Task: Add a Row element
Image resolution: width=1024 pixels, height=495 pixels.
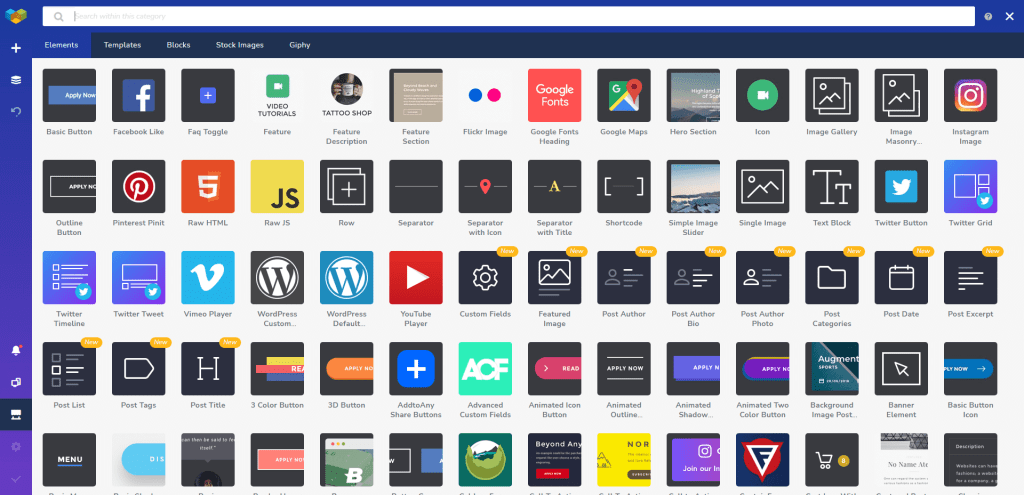Action: (x=347, y=187)
